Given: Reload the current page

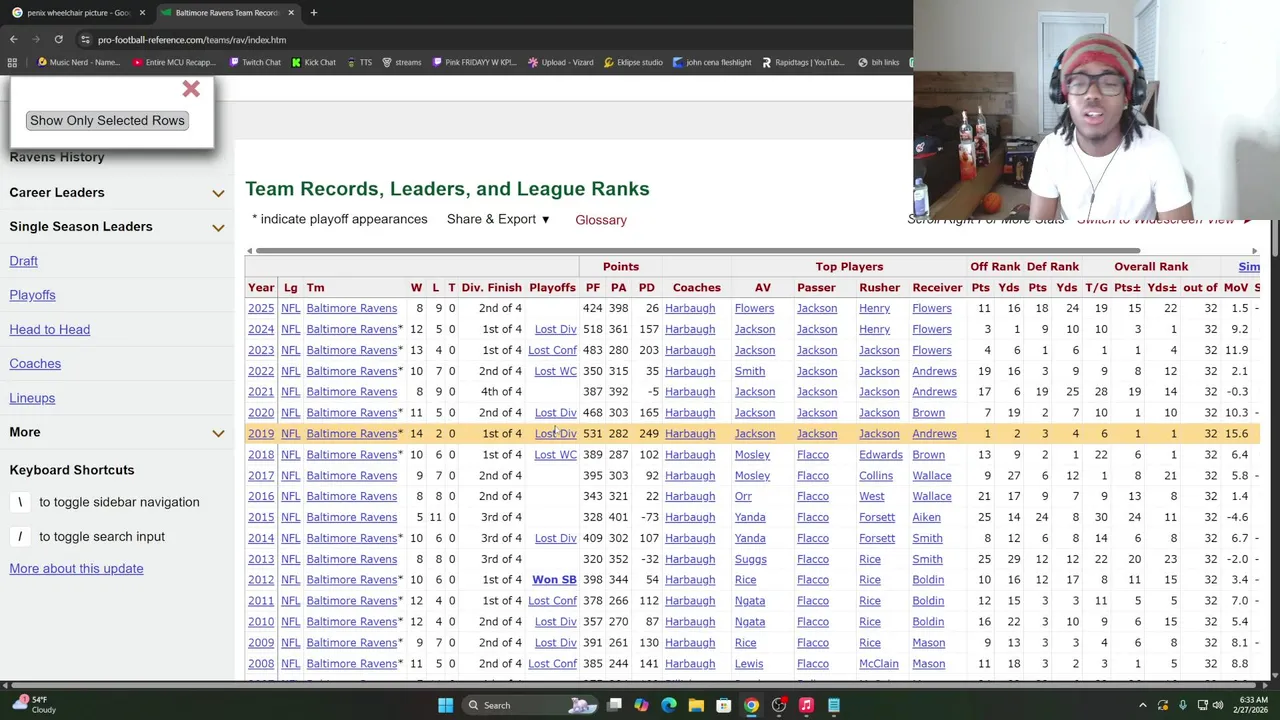Looking at the screenshot, I should click(58, 39).
